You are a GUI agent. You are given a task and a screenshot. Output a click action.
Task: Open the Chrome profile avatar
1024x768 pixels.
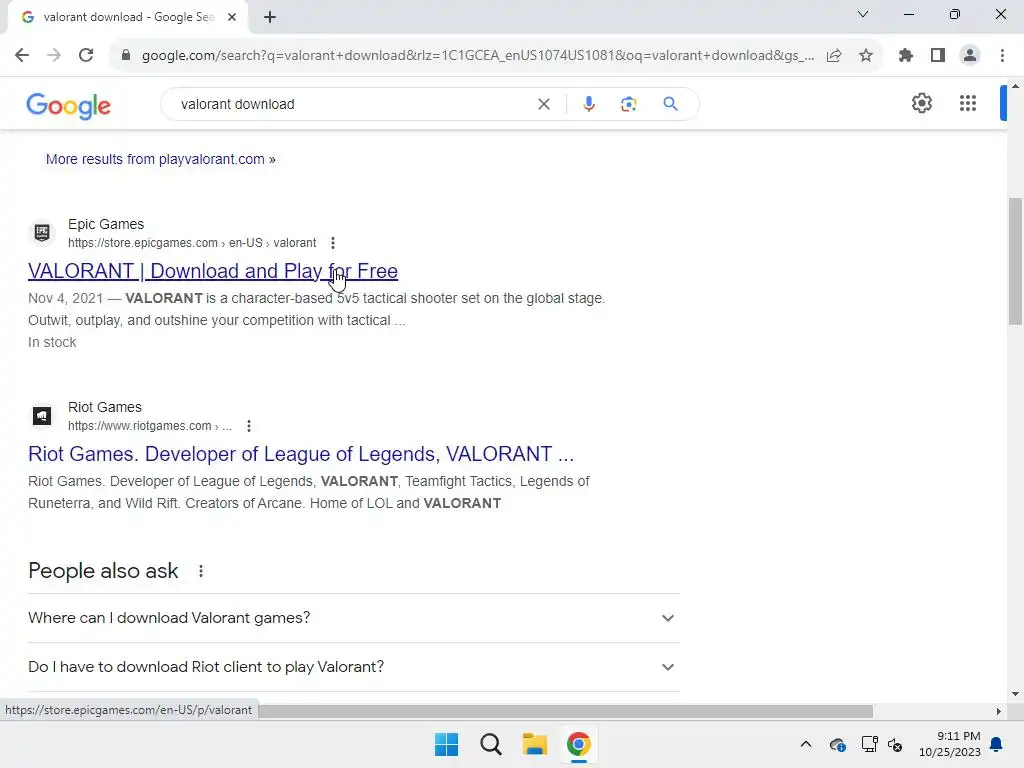pyautogui.click(x=970, y=56)
